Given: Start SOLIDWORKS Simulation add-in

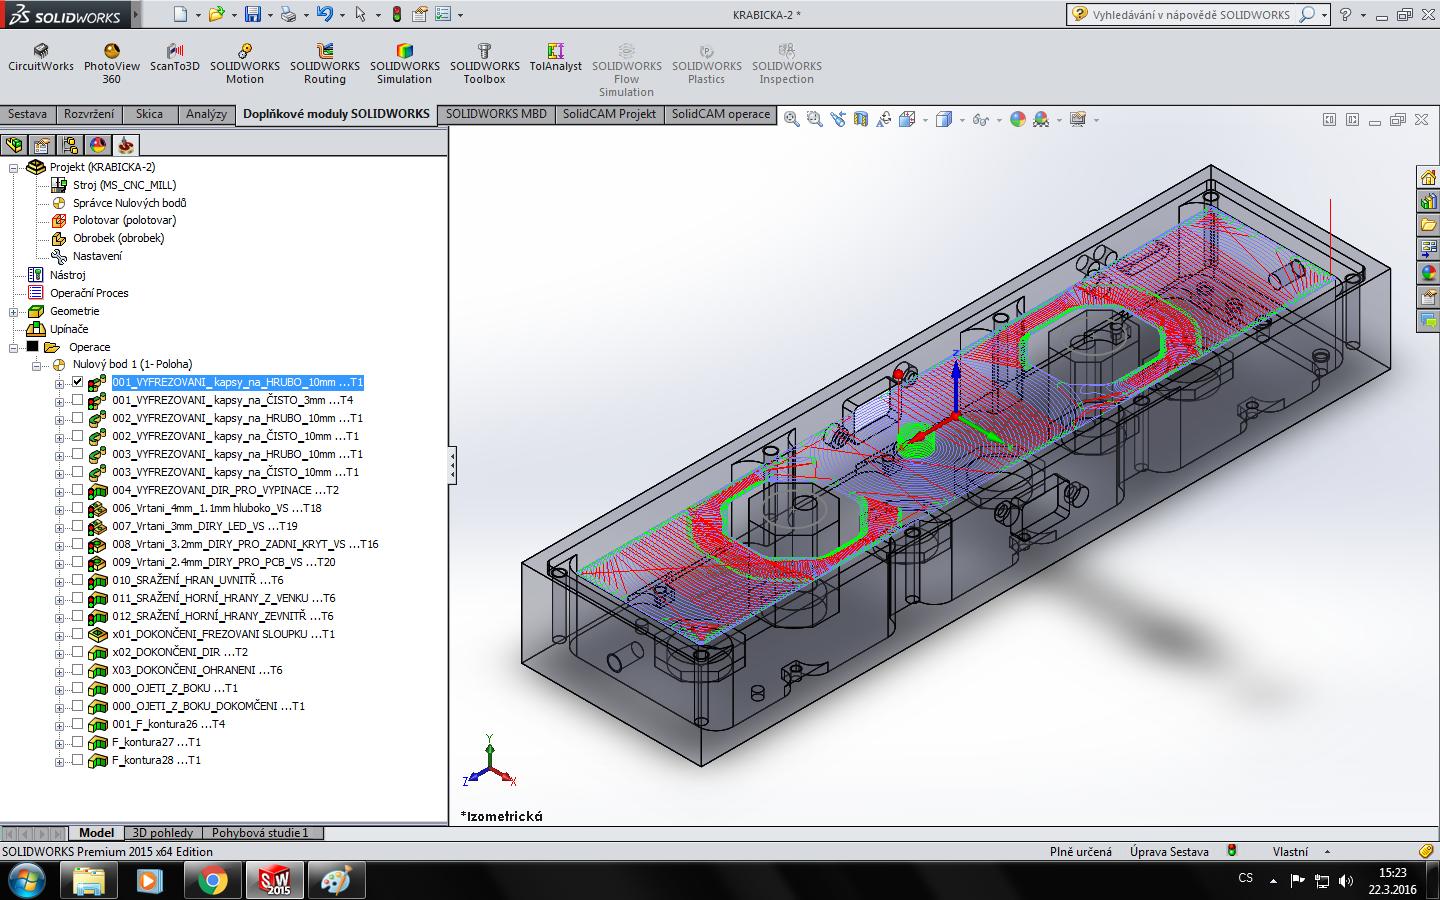Looking at the screenshot, I should (x=405, y=64).
